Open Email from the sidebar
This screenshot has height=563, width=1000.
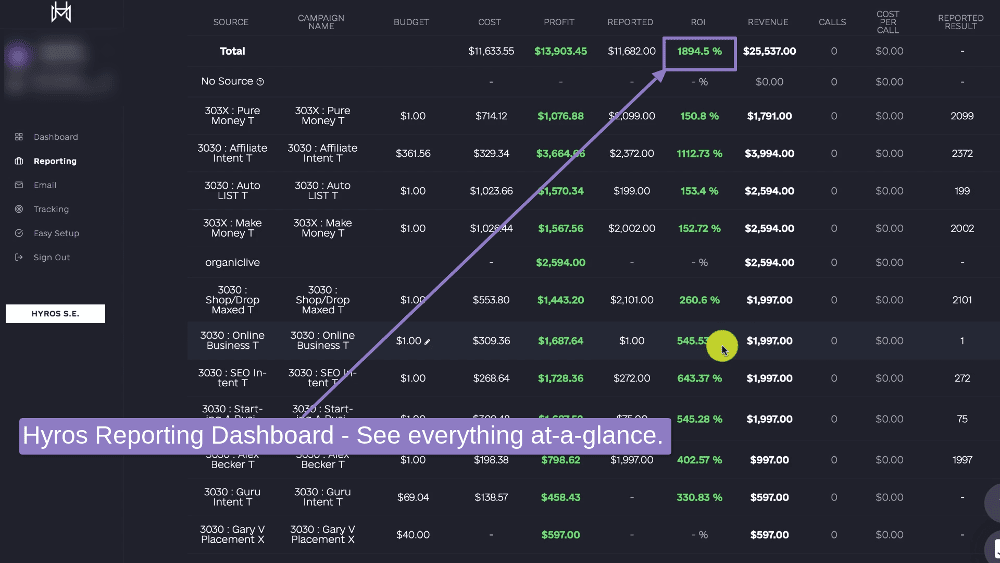pos(45,185)
